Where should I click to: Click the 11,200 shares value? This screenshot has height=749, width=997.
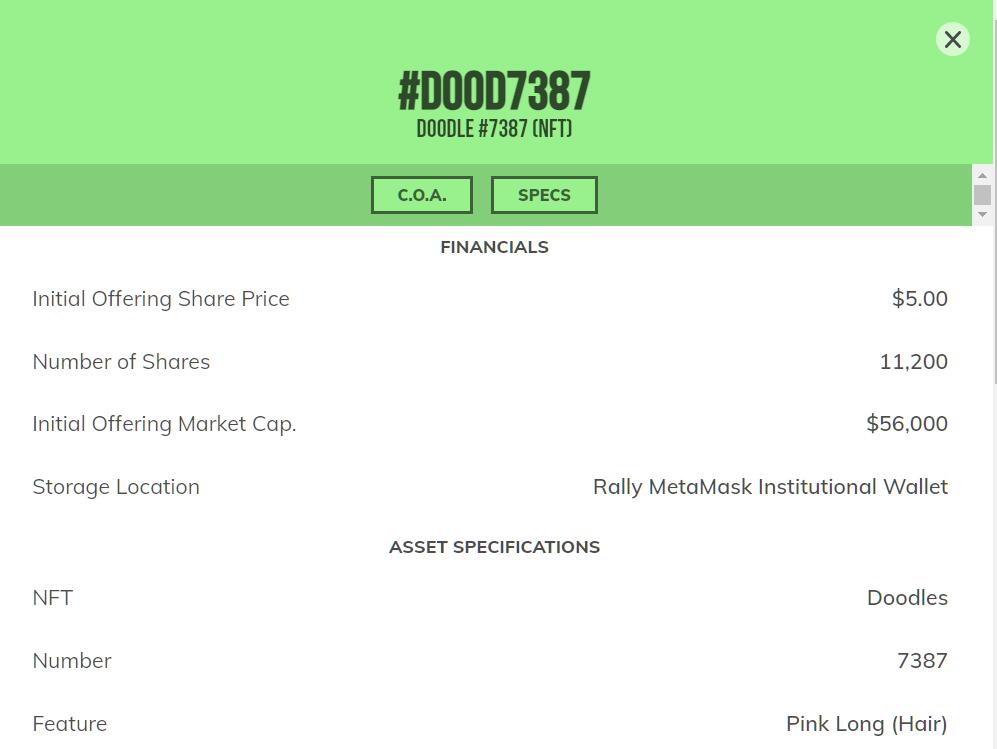pos(913,362)
